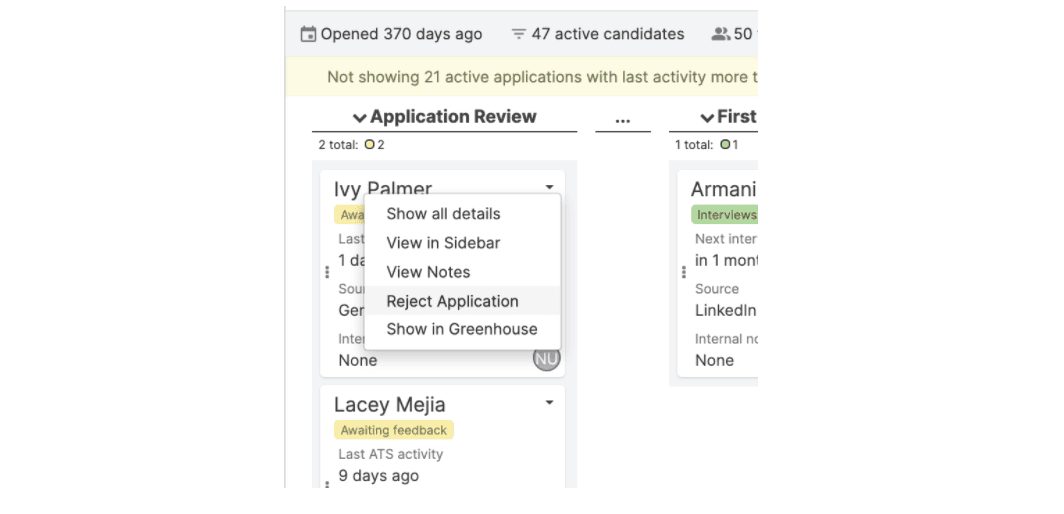Click the Awaiting feedback badge on Lacey Mejia's card
The image size is (1064, 514).
pos(393,430)
